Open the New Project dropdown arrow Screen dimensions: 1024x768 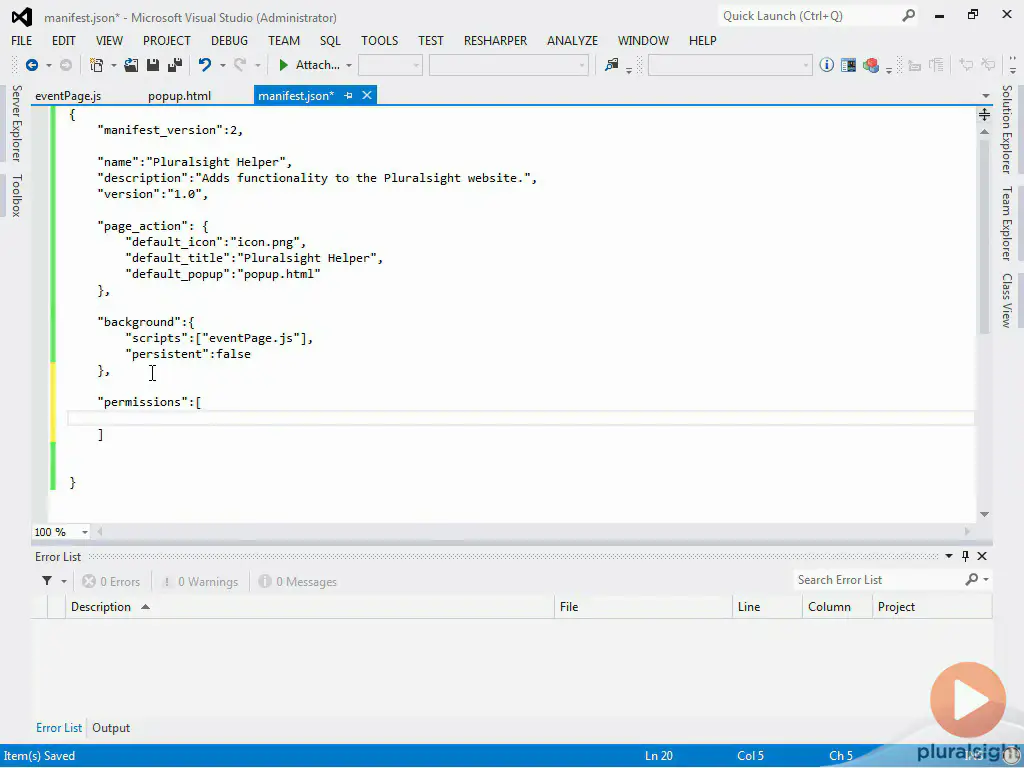pyautogui.click(x=113, y=65)
